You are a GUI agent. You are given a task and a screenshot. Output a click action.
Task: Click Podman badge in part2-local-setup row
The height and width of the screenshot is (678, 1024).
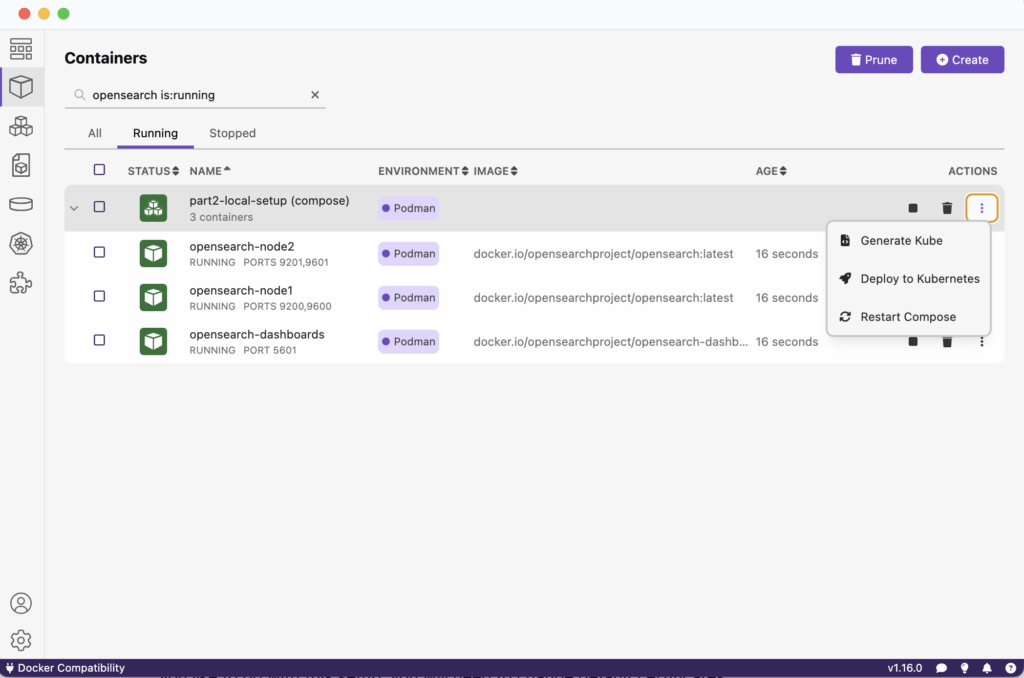pos(408,208)
